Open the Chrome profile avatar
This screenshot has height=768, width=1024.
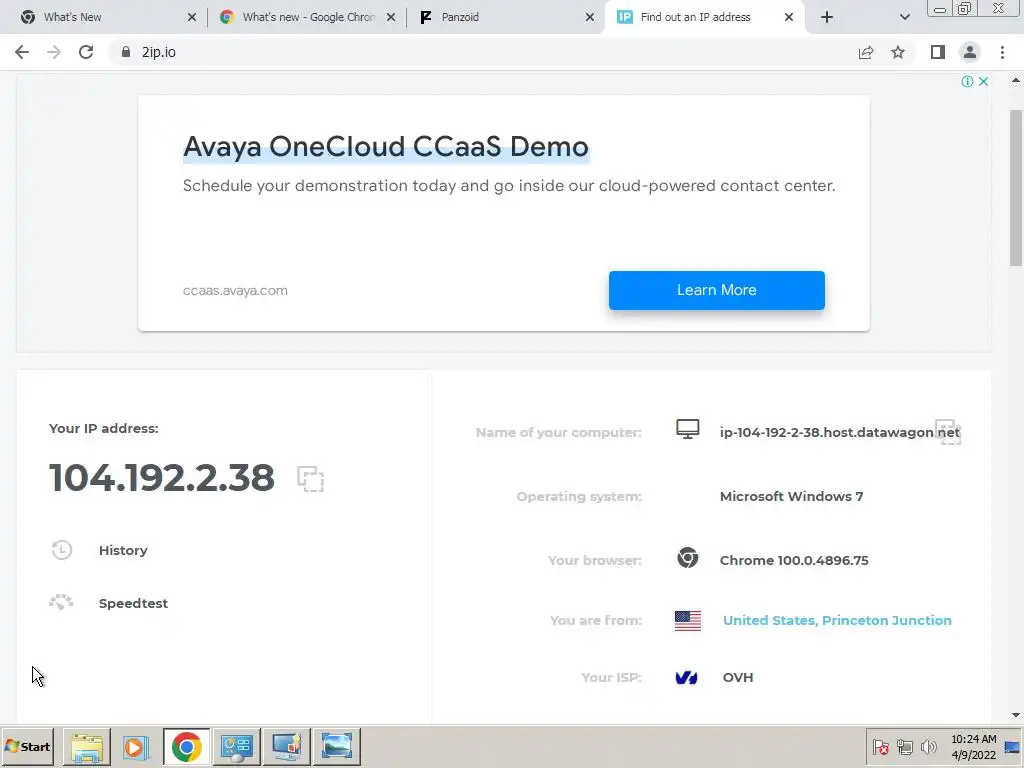[970, 52]
